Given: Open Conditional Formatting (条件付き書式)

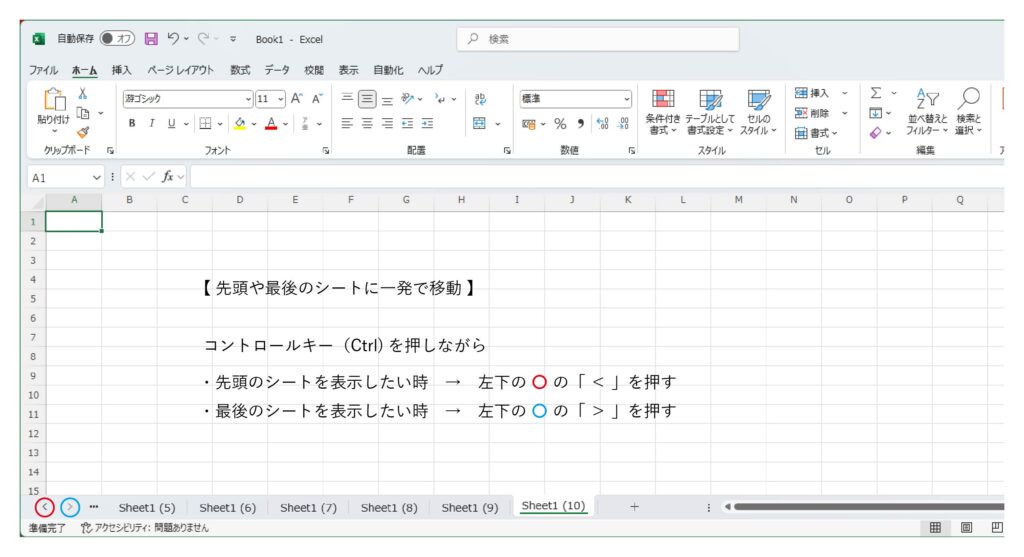Looking at the screenshot, I should [663, 110].
